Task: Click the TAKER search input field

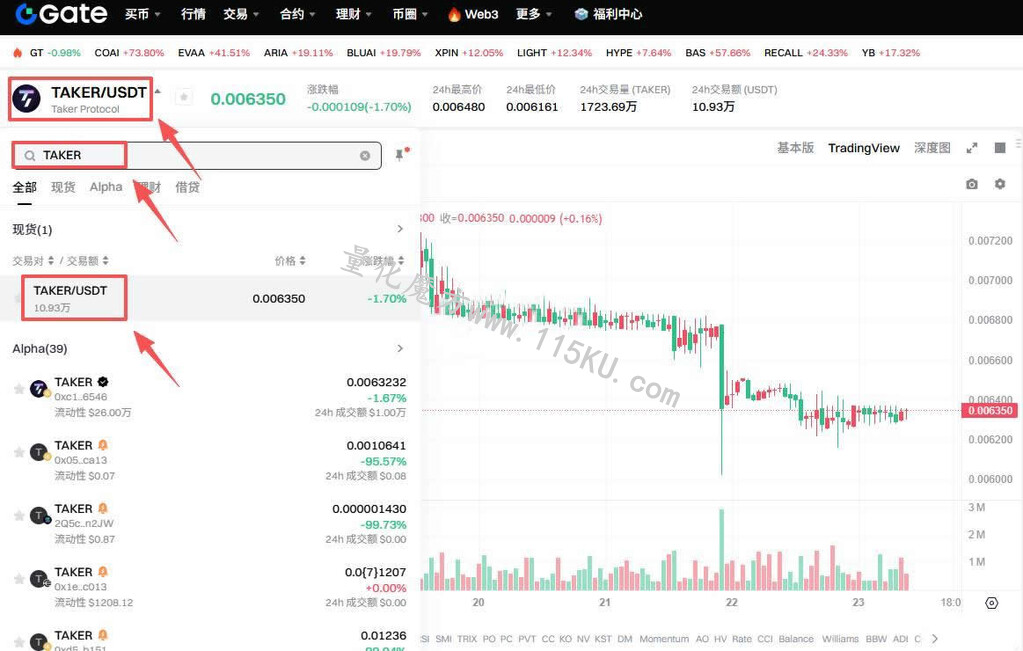Action: click(196, 156)
